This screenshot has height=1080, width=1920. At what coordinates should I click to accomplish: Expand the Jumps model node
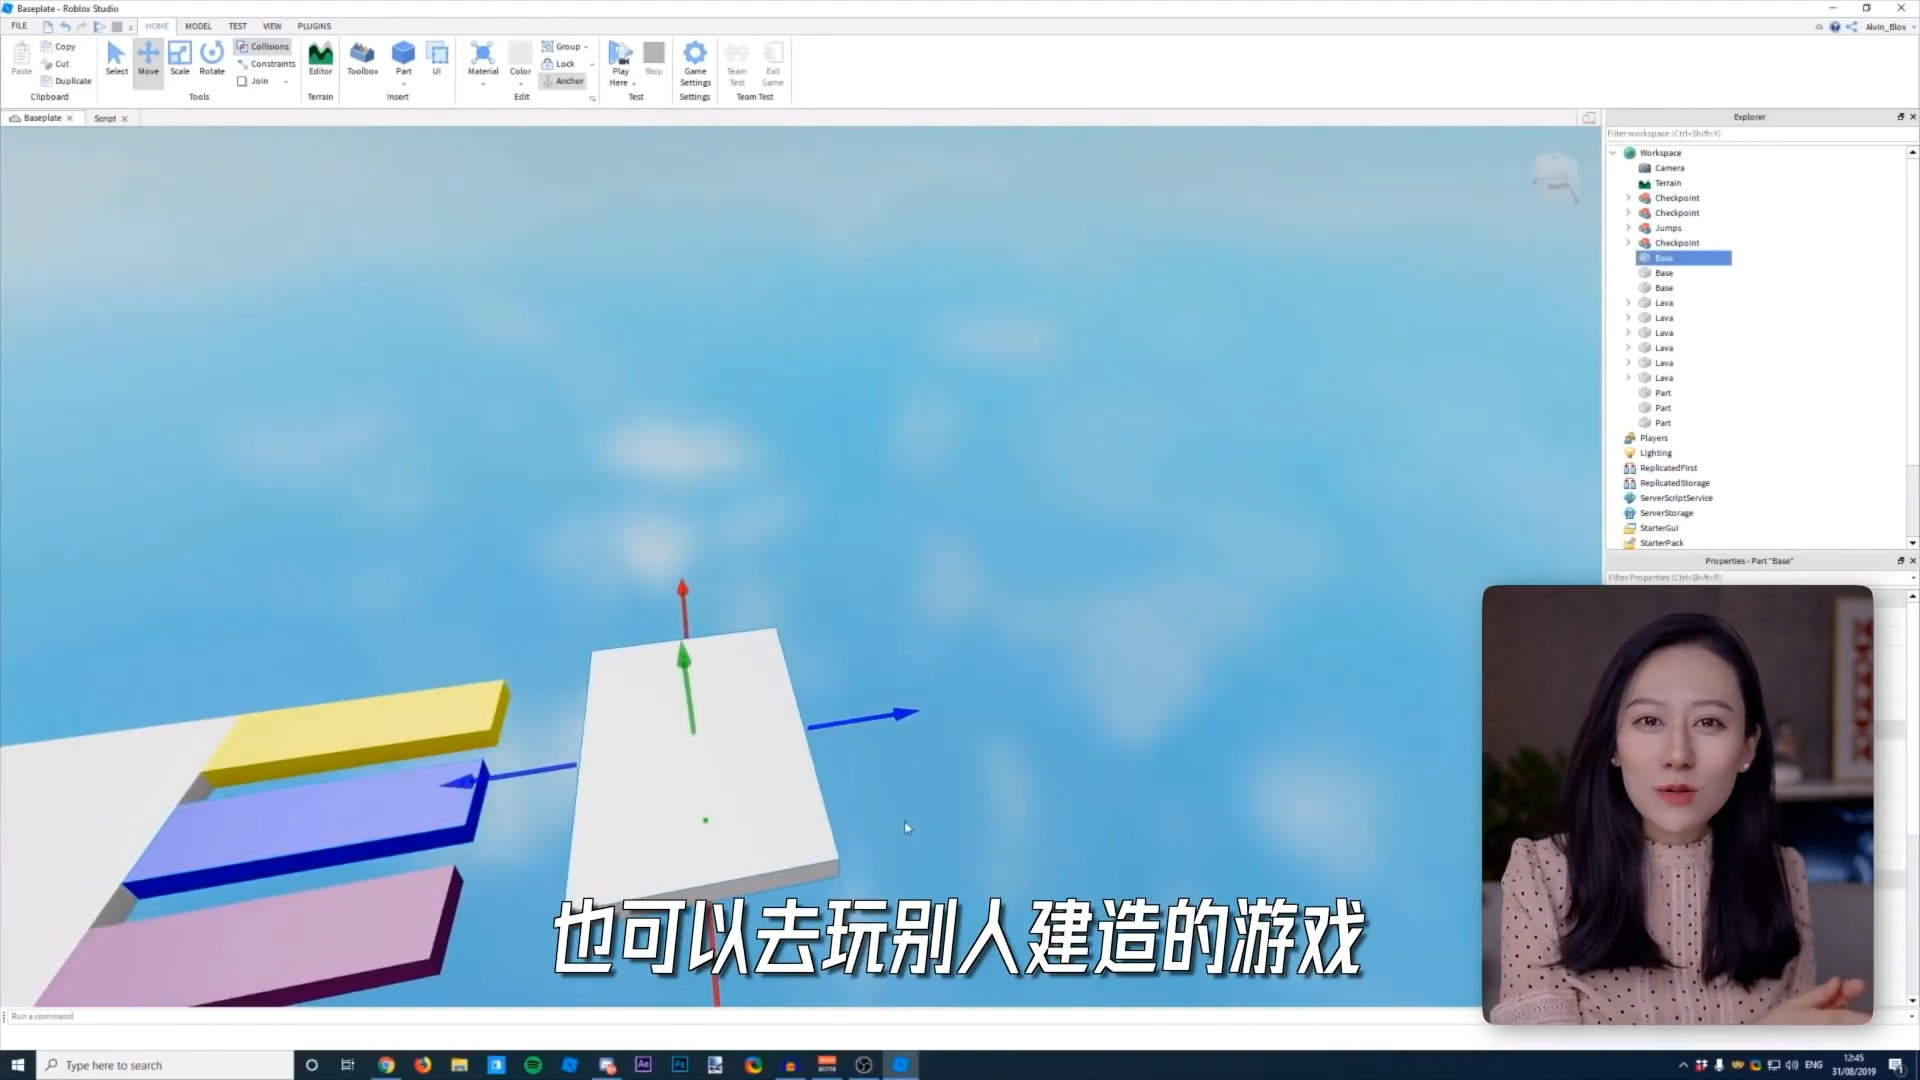tap(1628, 228)
